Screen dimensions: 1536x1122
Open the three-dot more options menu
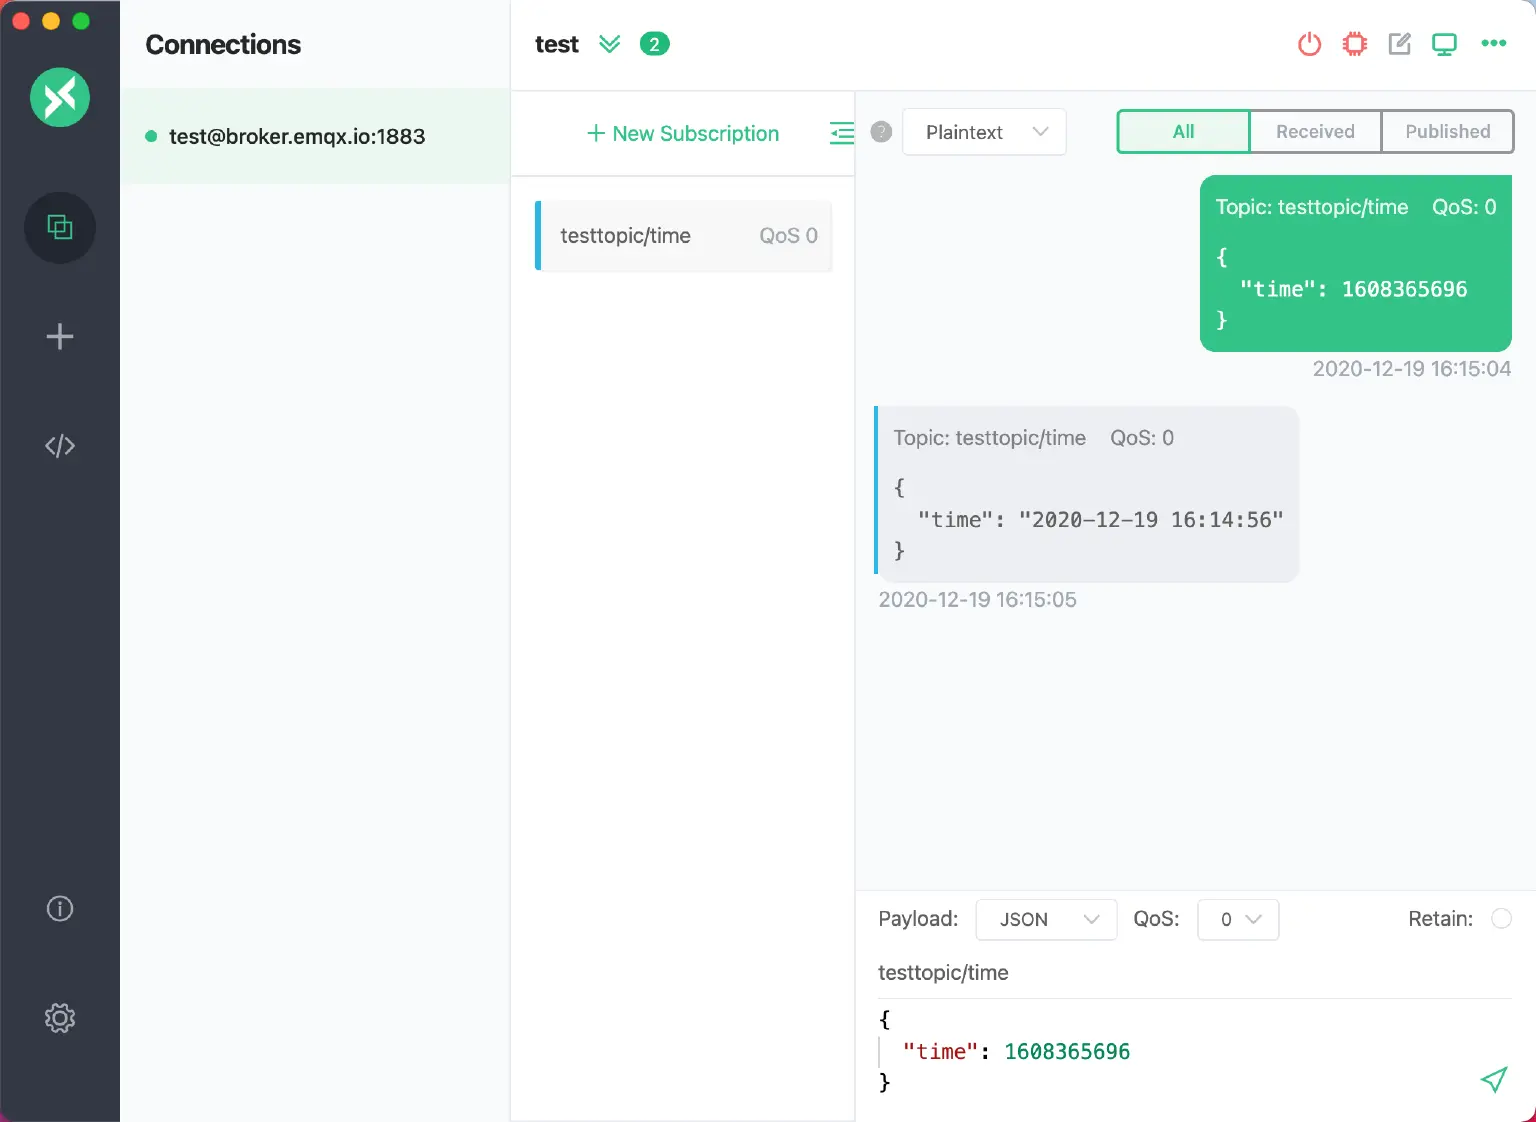(1493, 43)
